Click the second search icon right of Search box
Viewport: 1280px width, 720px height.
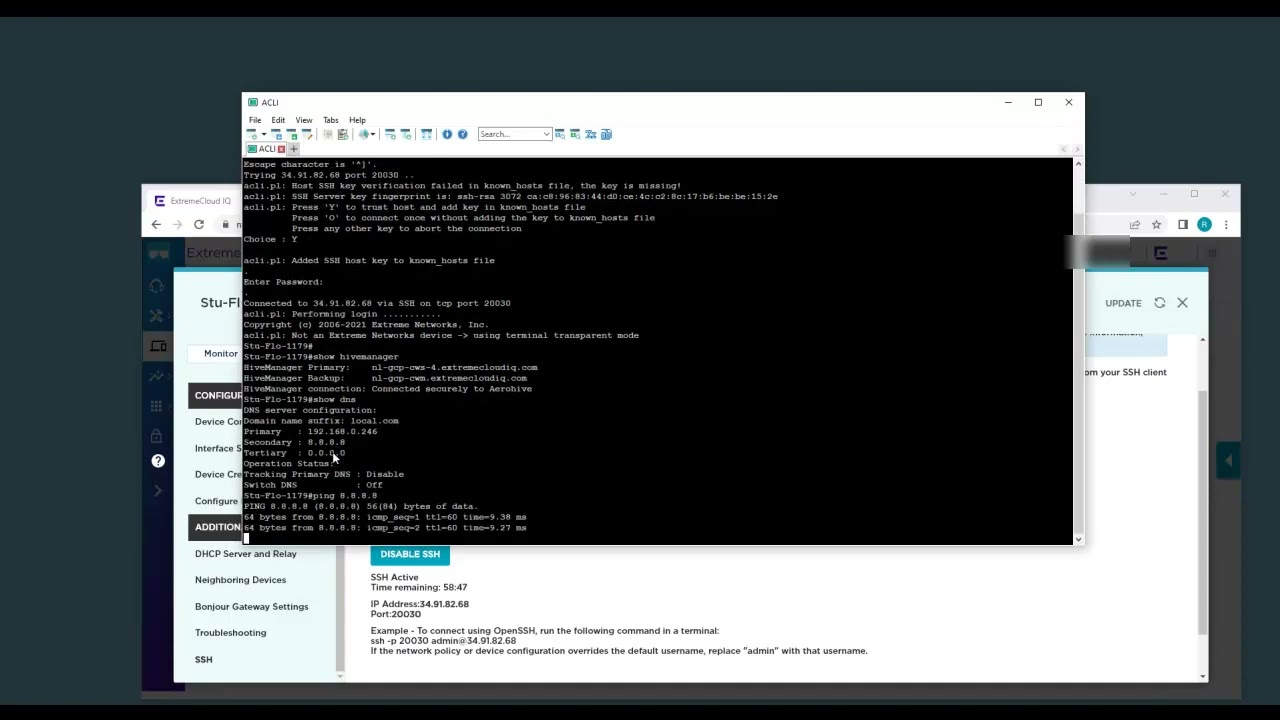(575, 134)
